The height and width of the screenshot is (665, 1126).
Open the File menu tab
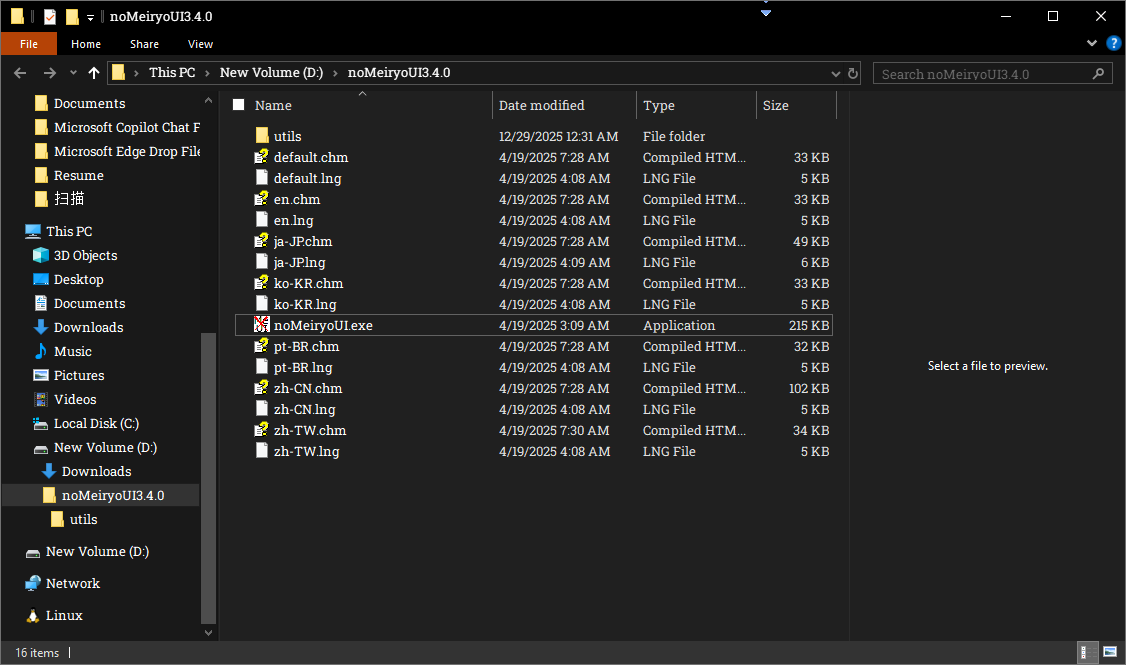click(x=29, y=44)
